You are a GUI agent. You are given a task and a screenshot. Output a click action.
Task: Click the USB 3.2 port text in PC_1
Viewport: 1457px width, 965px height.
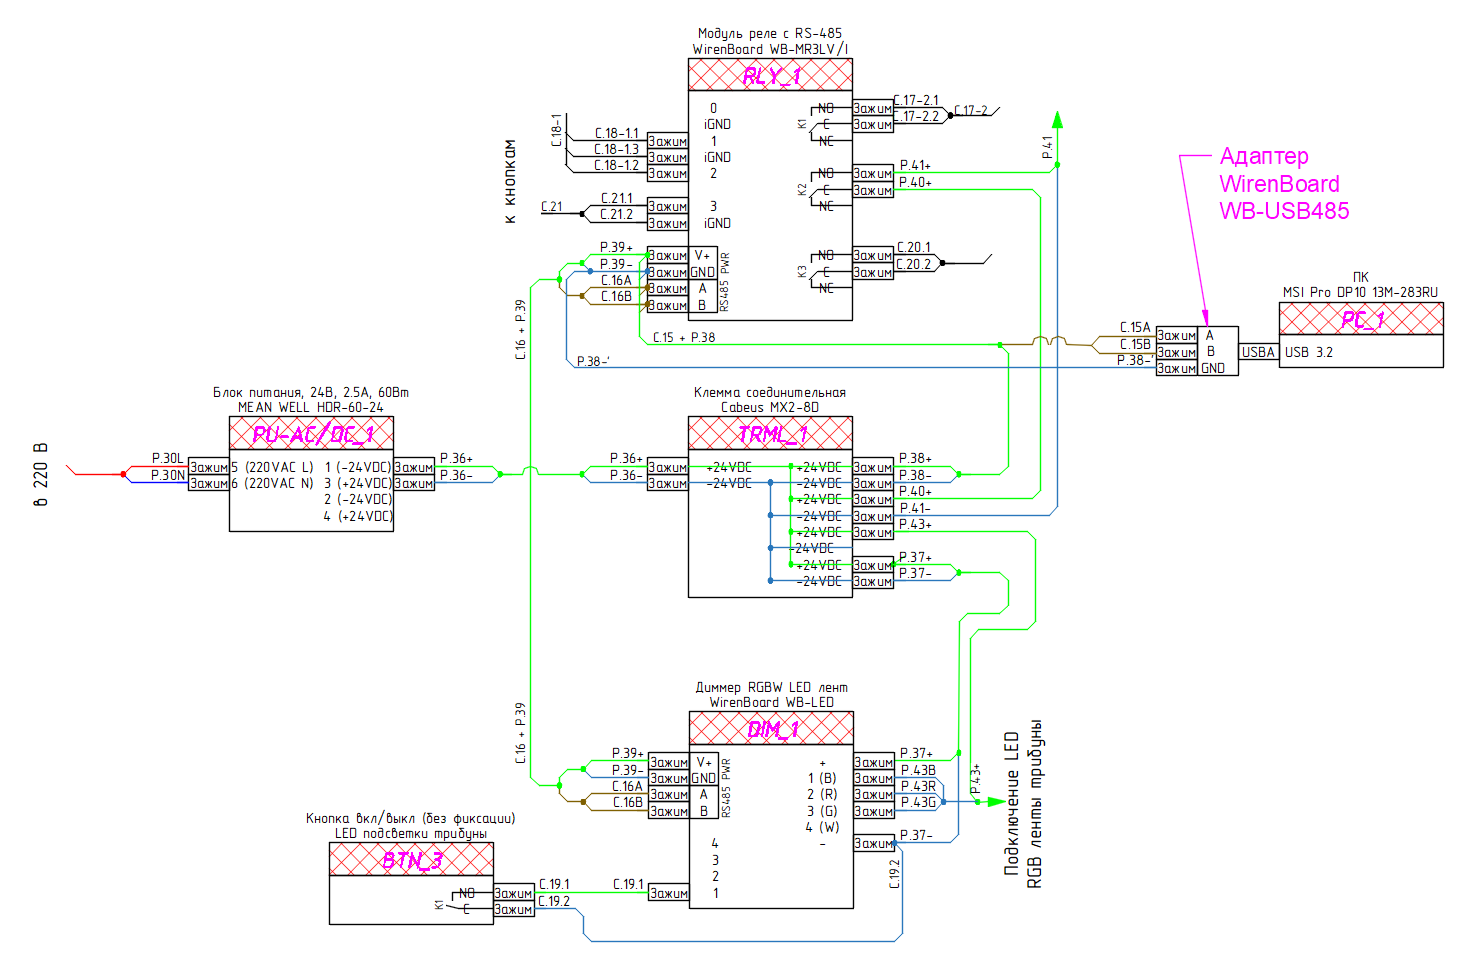(1308, 352)
